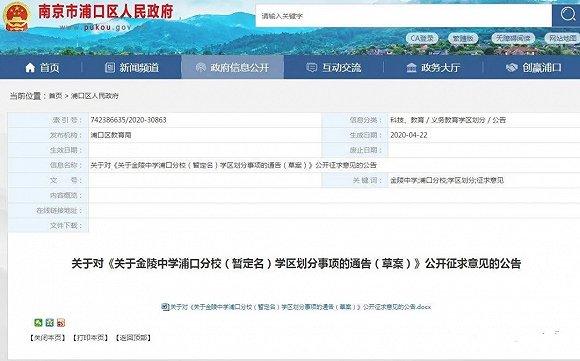Viewport: 580px width, 361px height.
Task: Click the 生成日期 label cell
Action: click(x=355, y=135)
